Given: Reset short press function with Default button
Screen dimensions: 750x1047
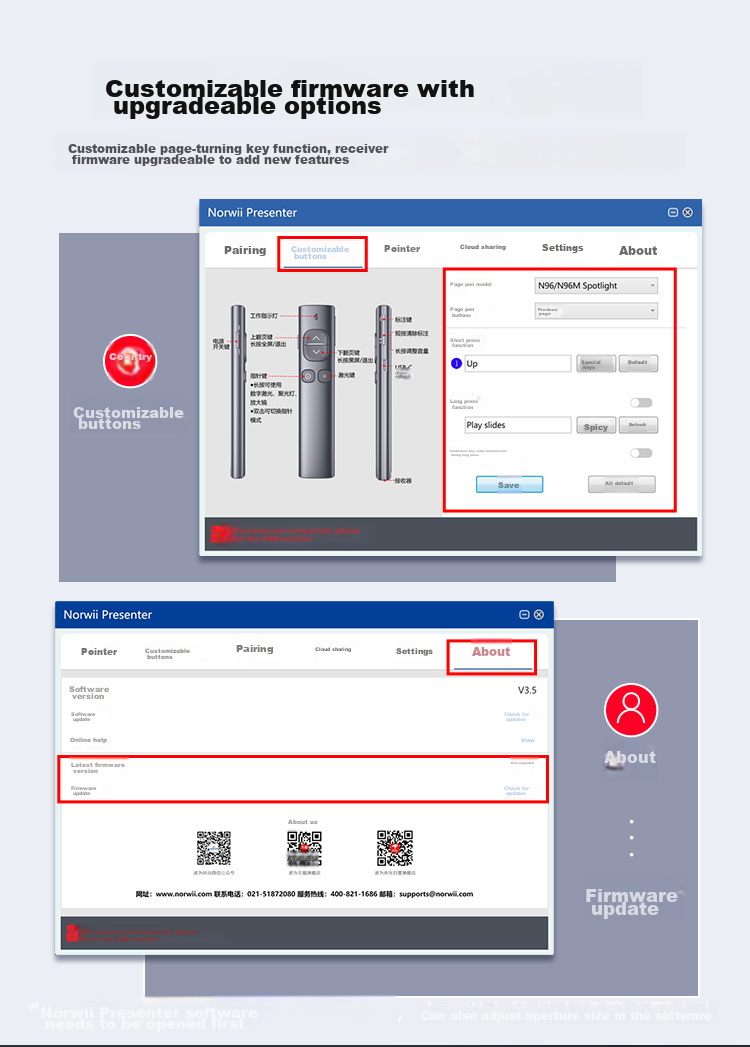Looking at the screenshot, I should pos(638,363).
